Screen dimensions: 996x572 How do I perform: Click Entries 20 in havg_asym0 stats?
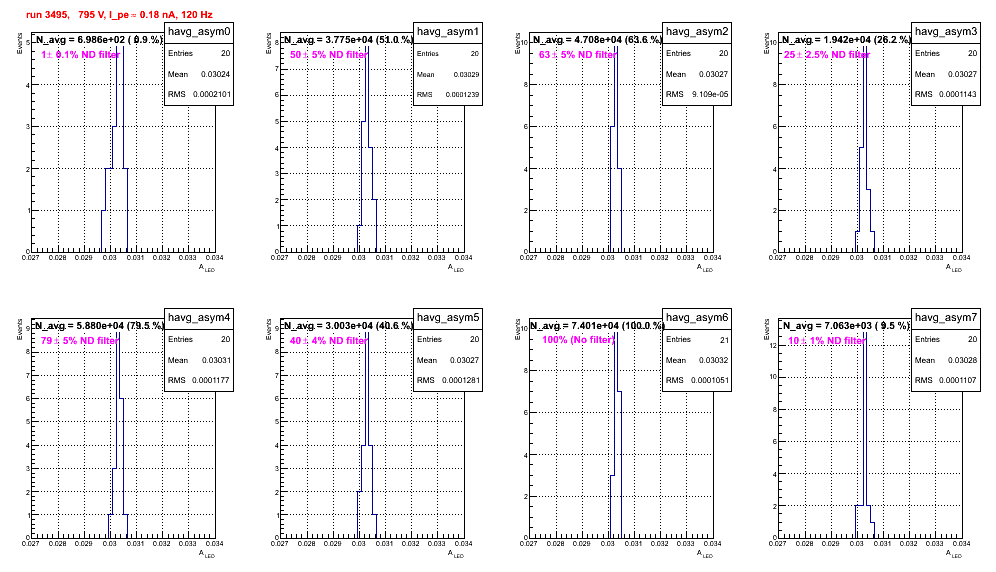[199, 53]
